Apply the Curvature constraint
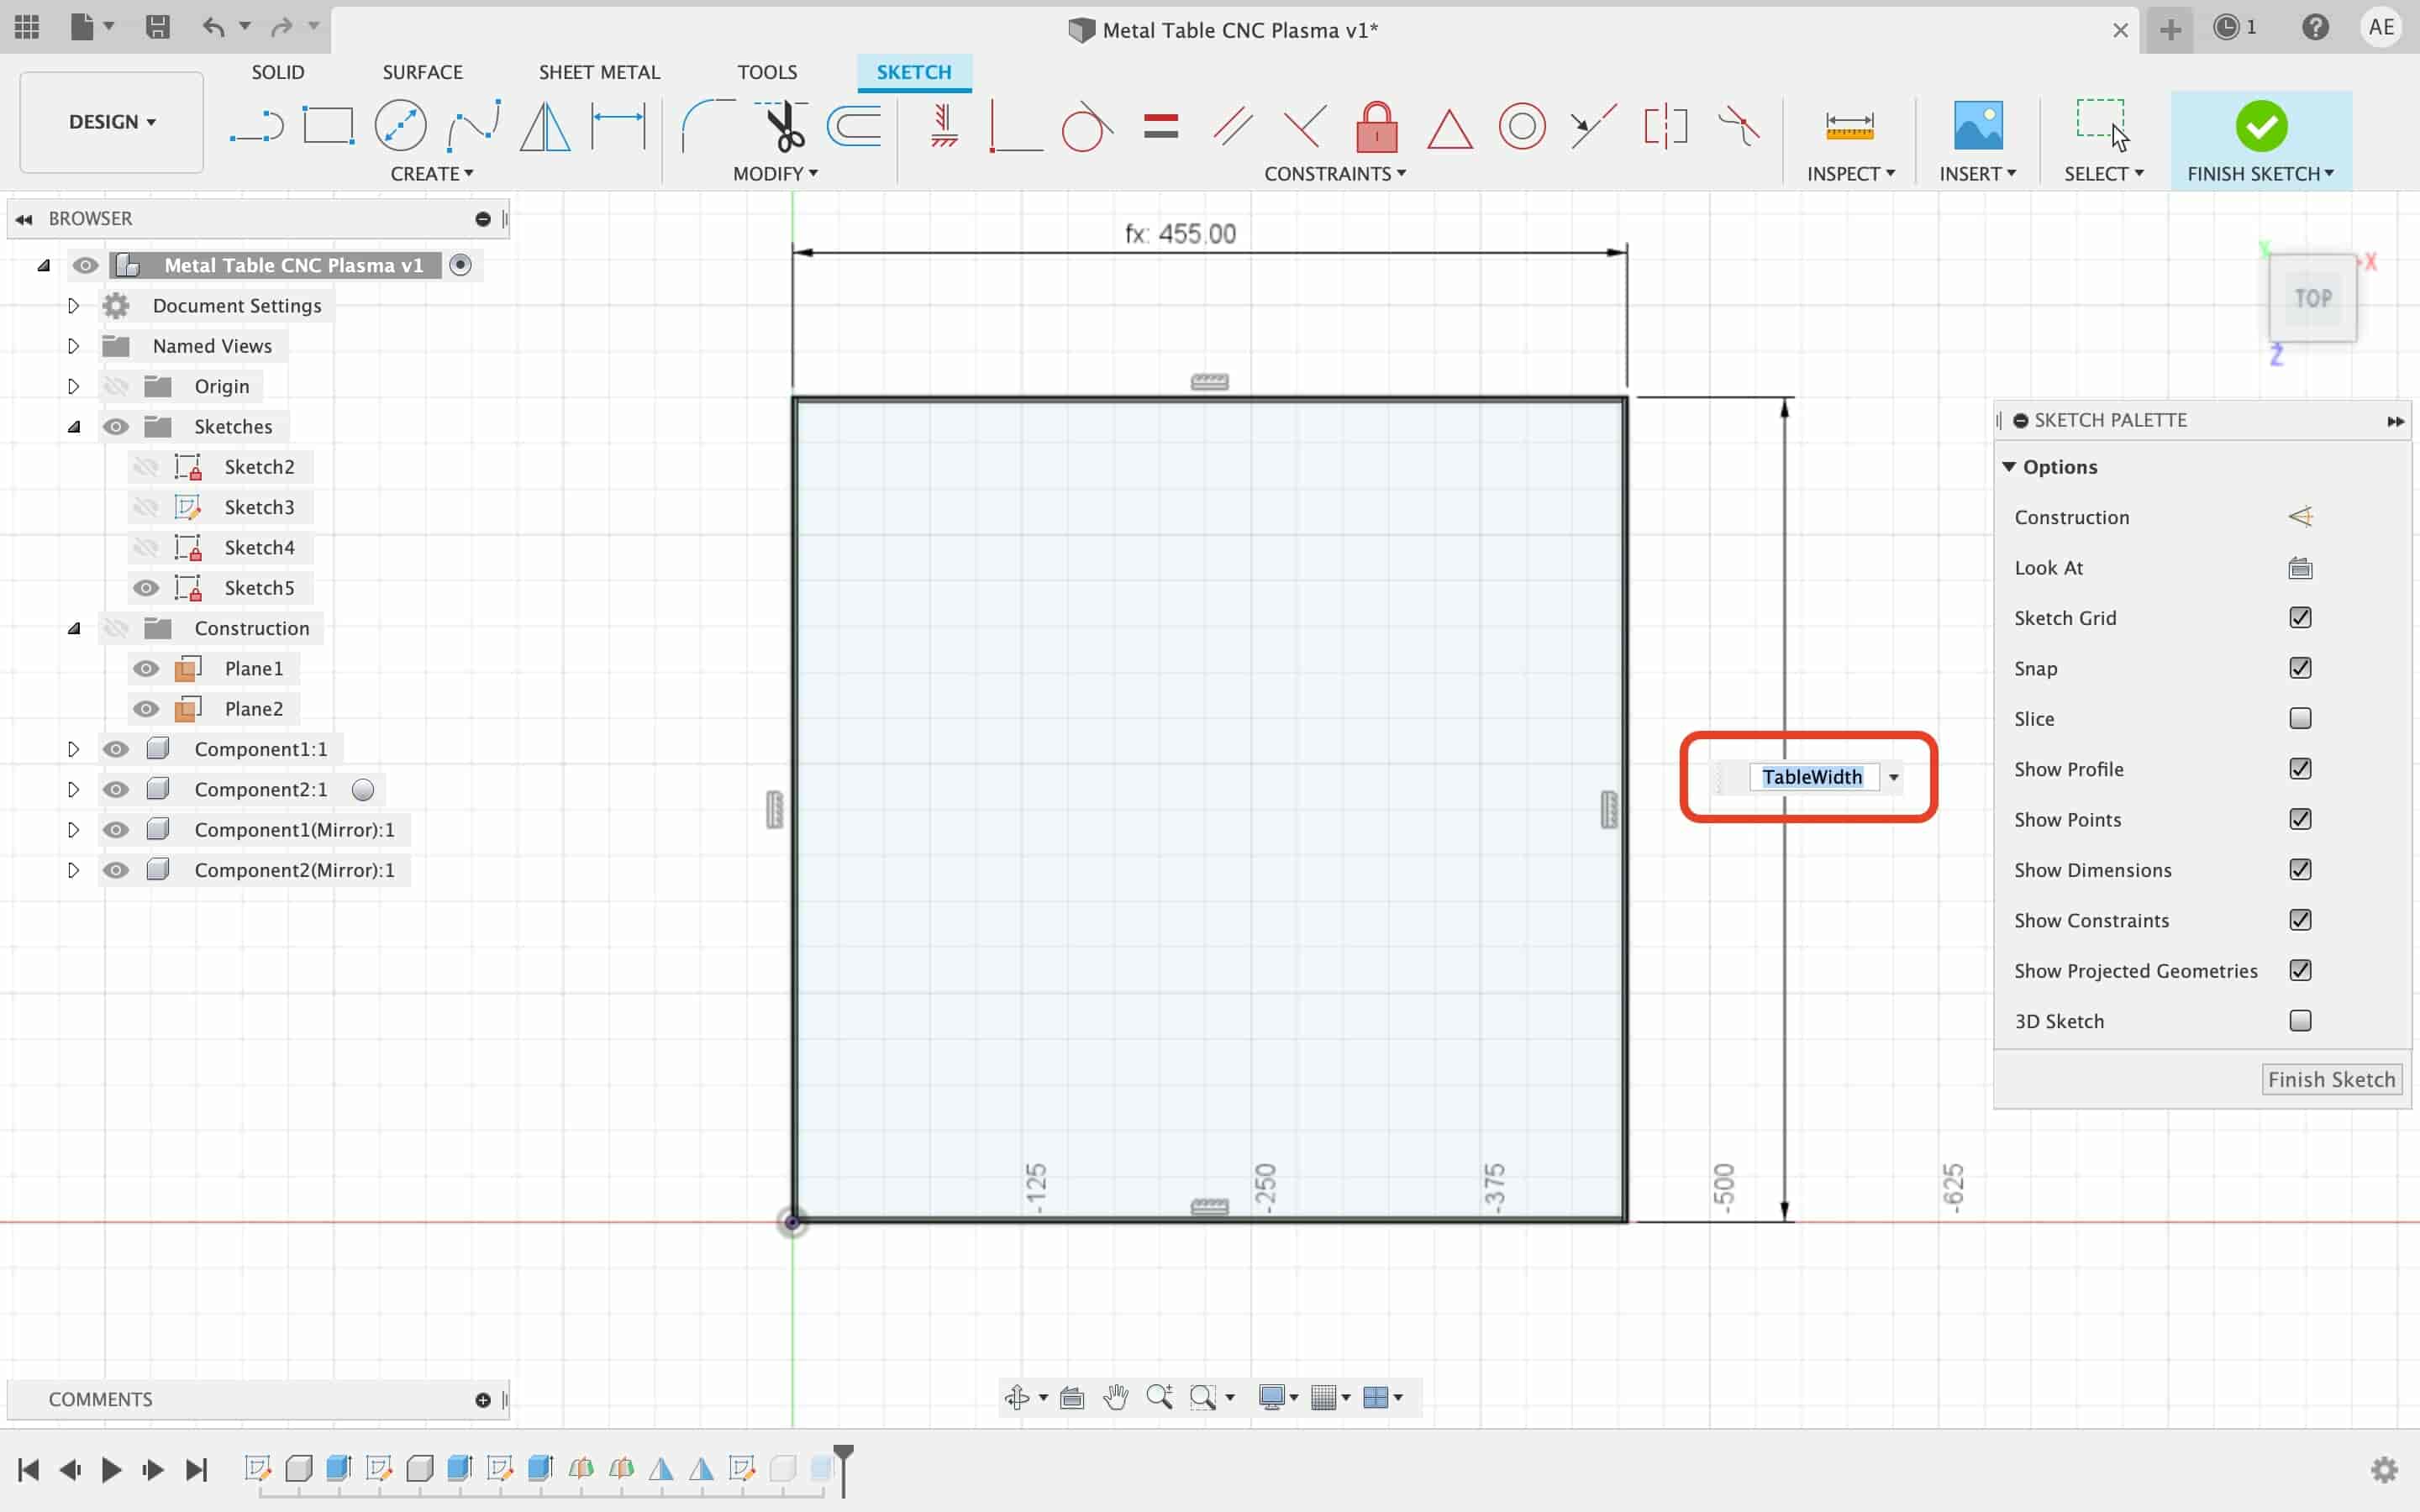Viewport: 2420px width, 1512px height. pos(1739,127)
